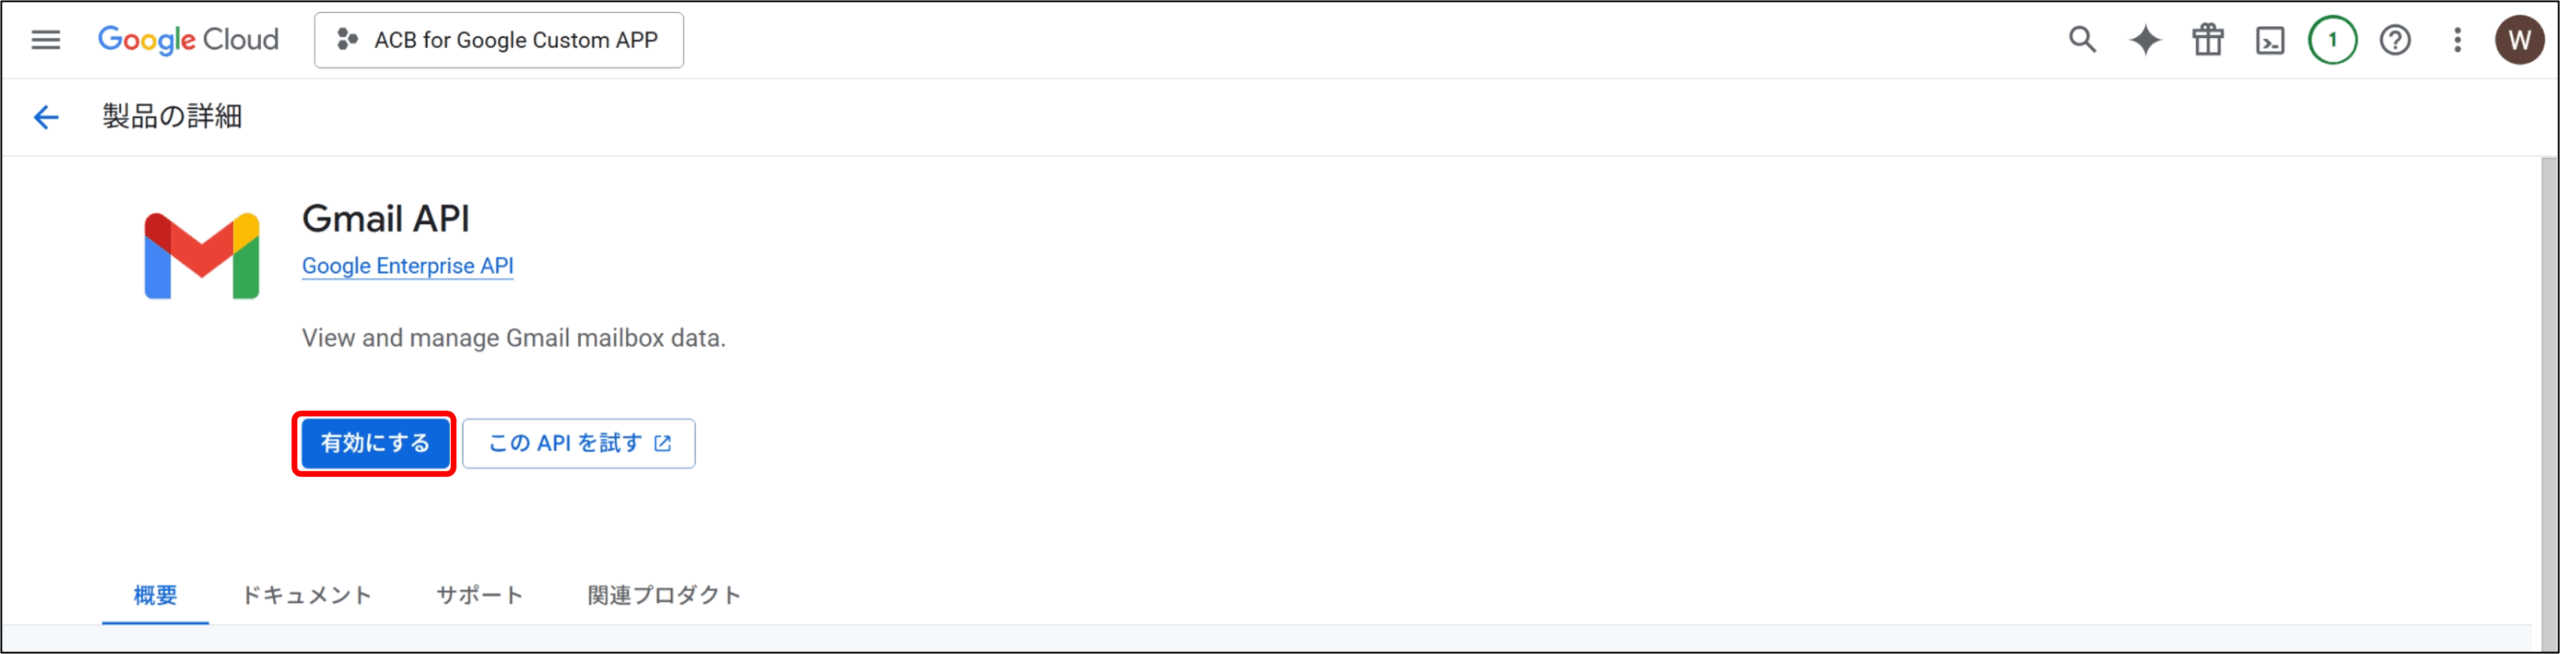This screenshot has height=654, width=2560.
Task: Click the Gmail API logo
Action: [x=202, y=256]
